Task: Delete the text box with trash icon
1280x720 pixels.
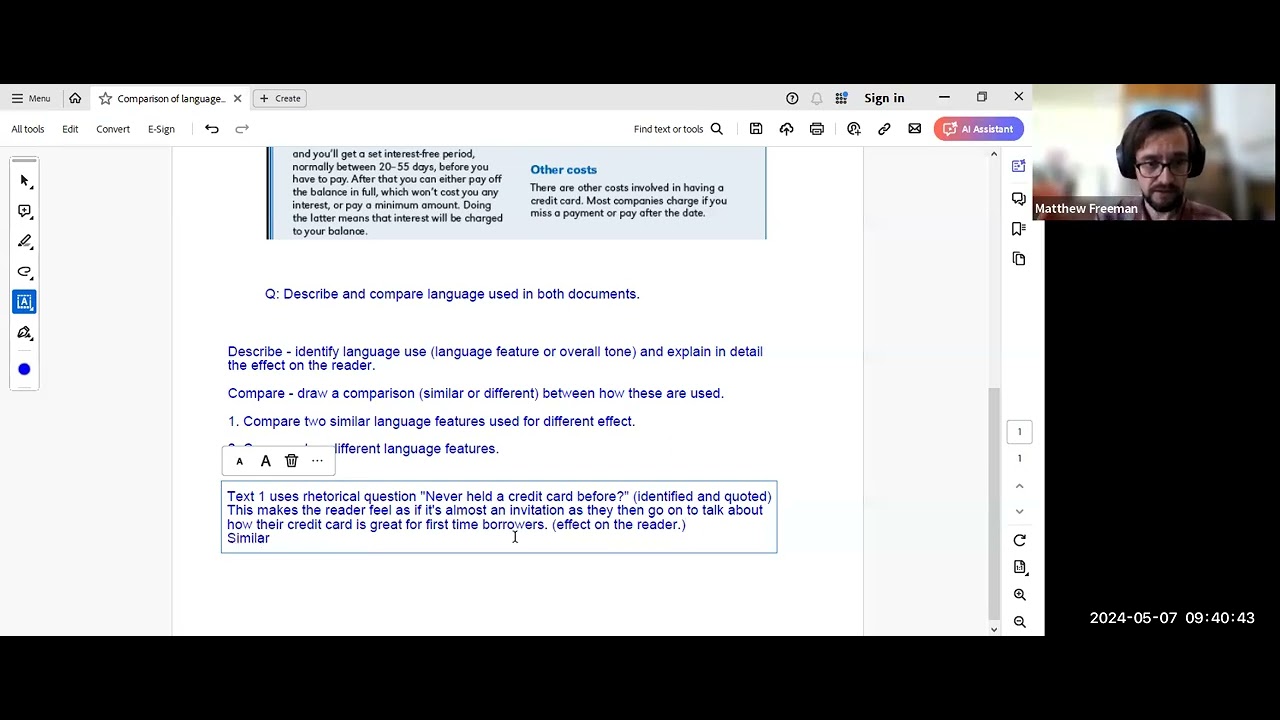Action: click(291, 461)
